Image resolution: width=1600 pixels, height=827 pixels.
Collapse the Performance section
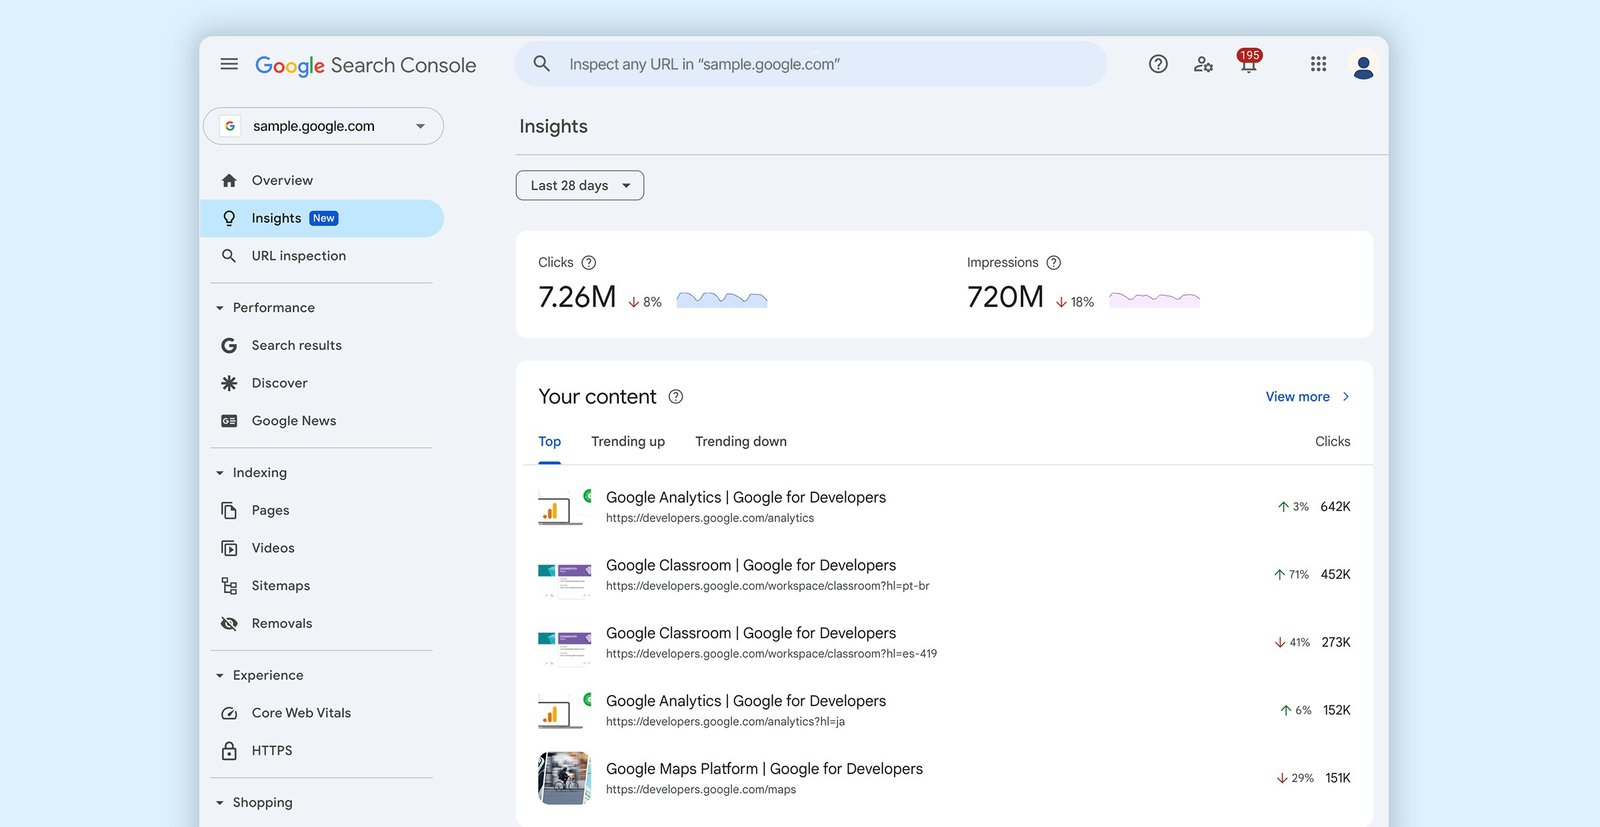pos(220,308)
